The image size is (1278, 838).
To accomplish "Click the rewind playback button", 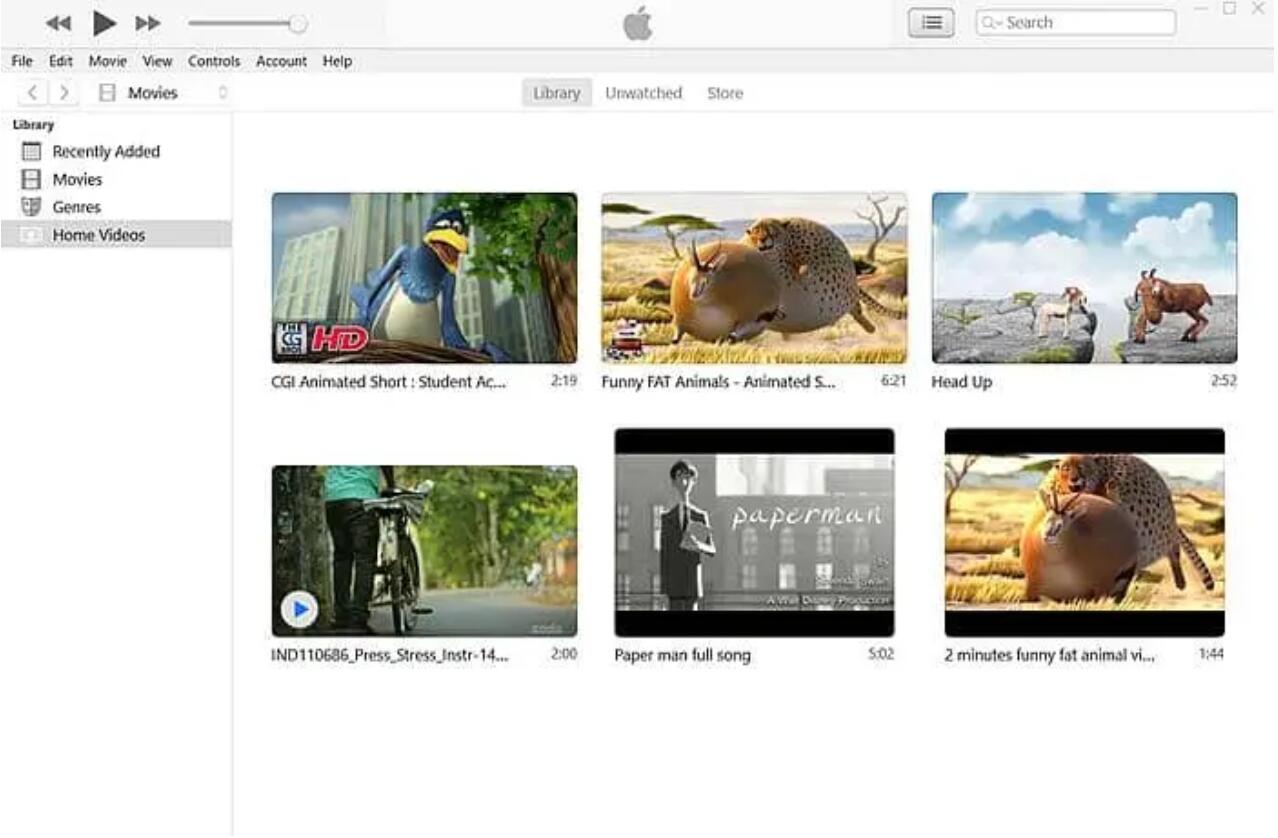I will coord(59,23).
